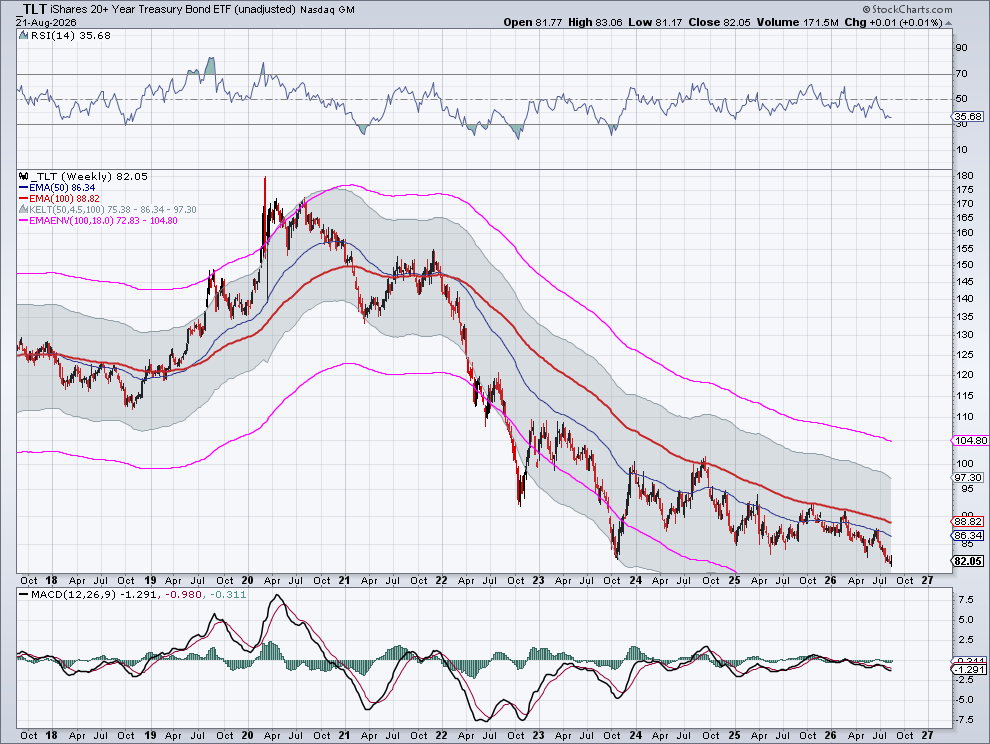This screenshot has width=990, height=744.
Task: Click the 70 label on the RSI axis
Action: [x=962, y=74]
